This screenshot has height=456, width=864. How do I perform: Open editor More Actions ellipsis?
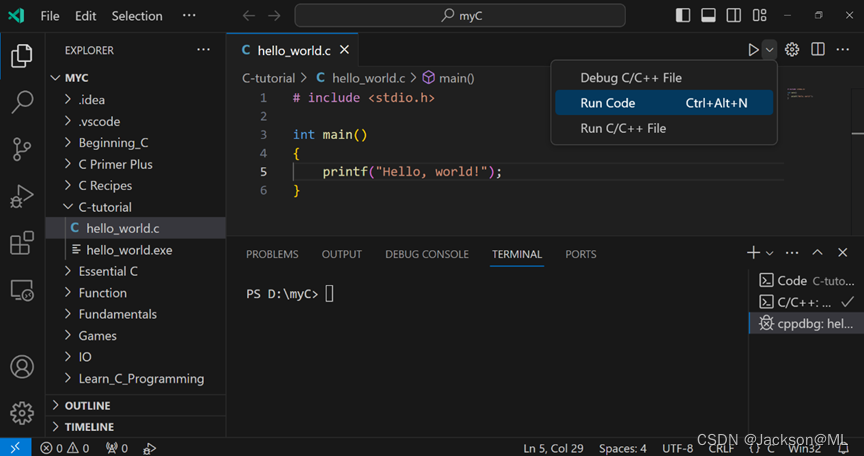pyautogui.click(x=843, y=50)
